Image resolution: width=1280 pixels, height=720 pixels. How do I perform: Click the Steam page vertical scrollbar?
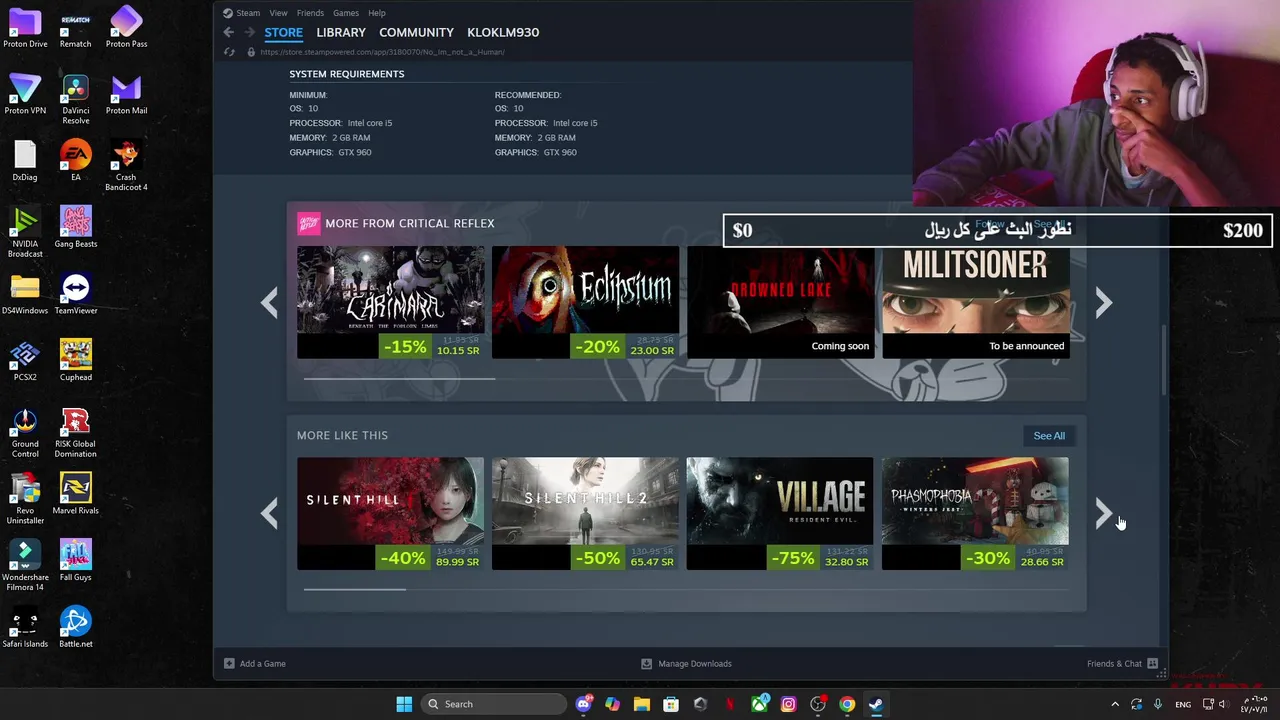click(1163, 360)
